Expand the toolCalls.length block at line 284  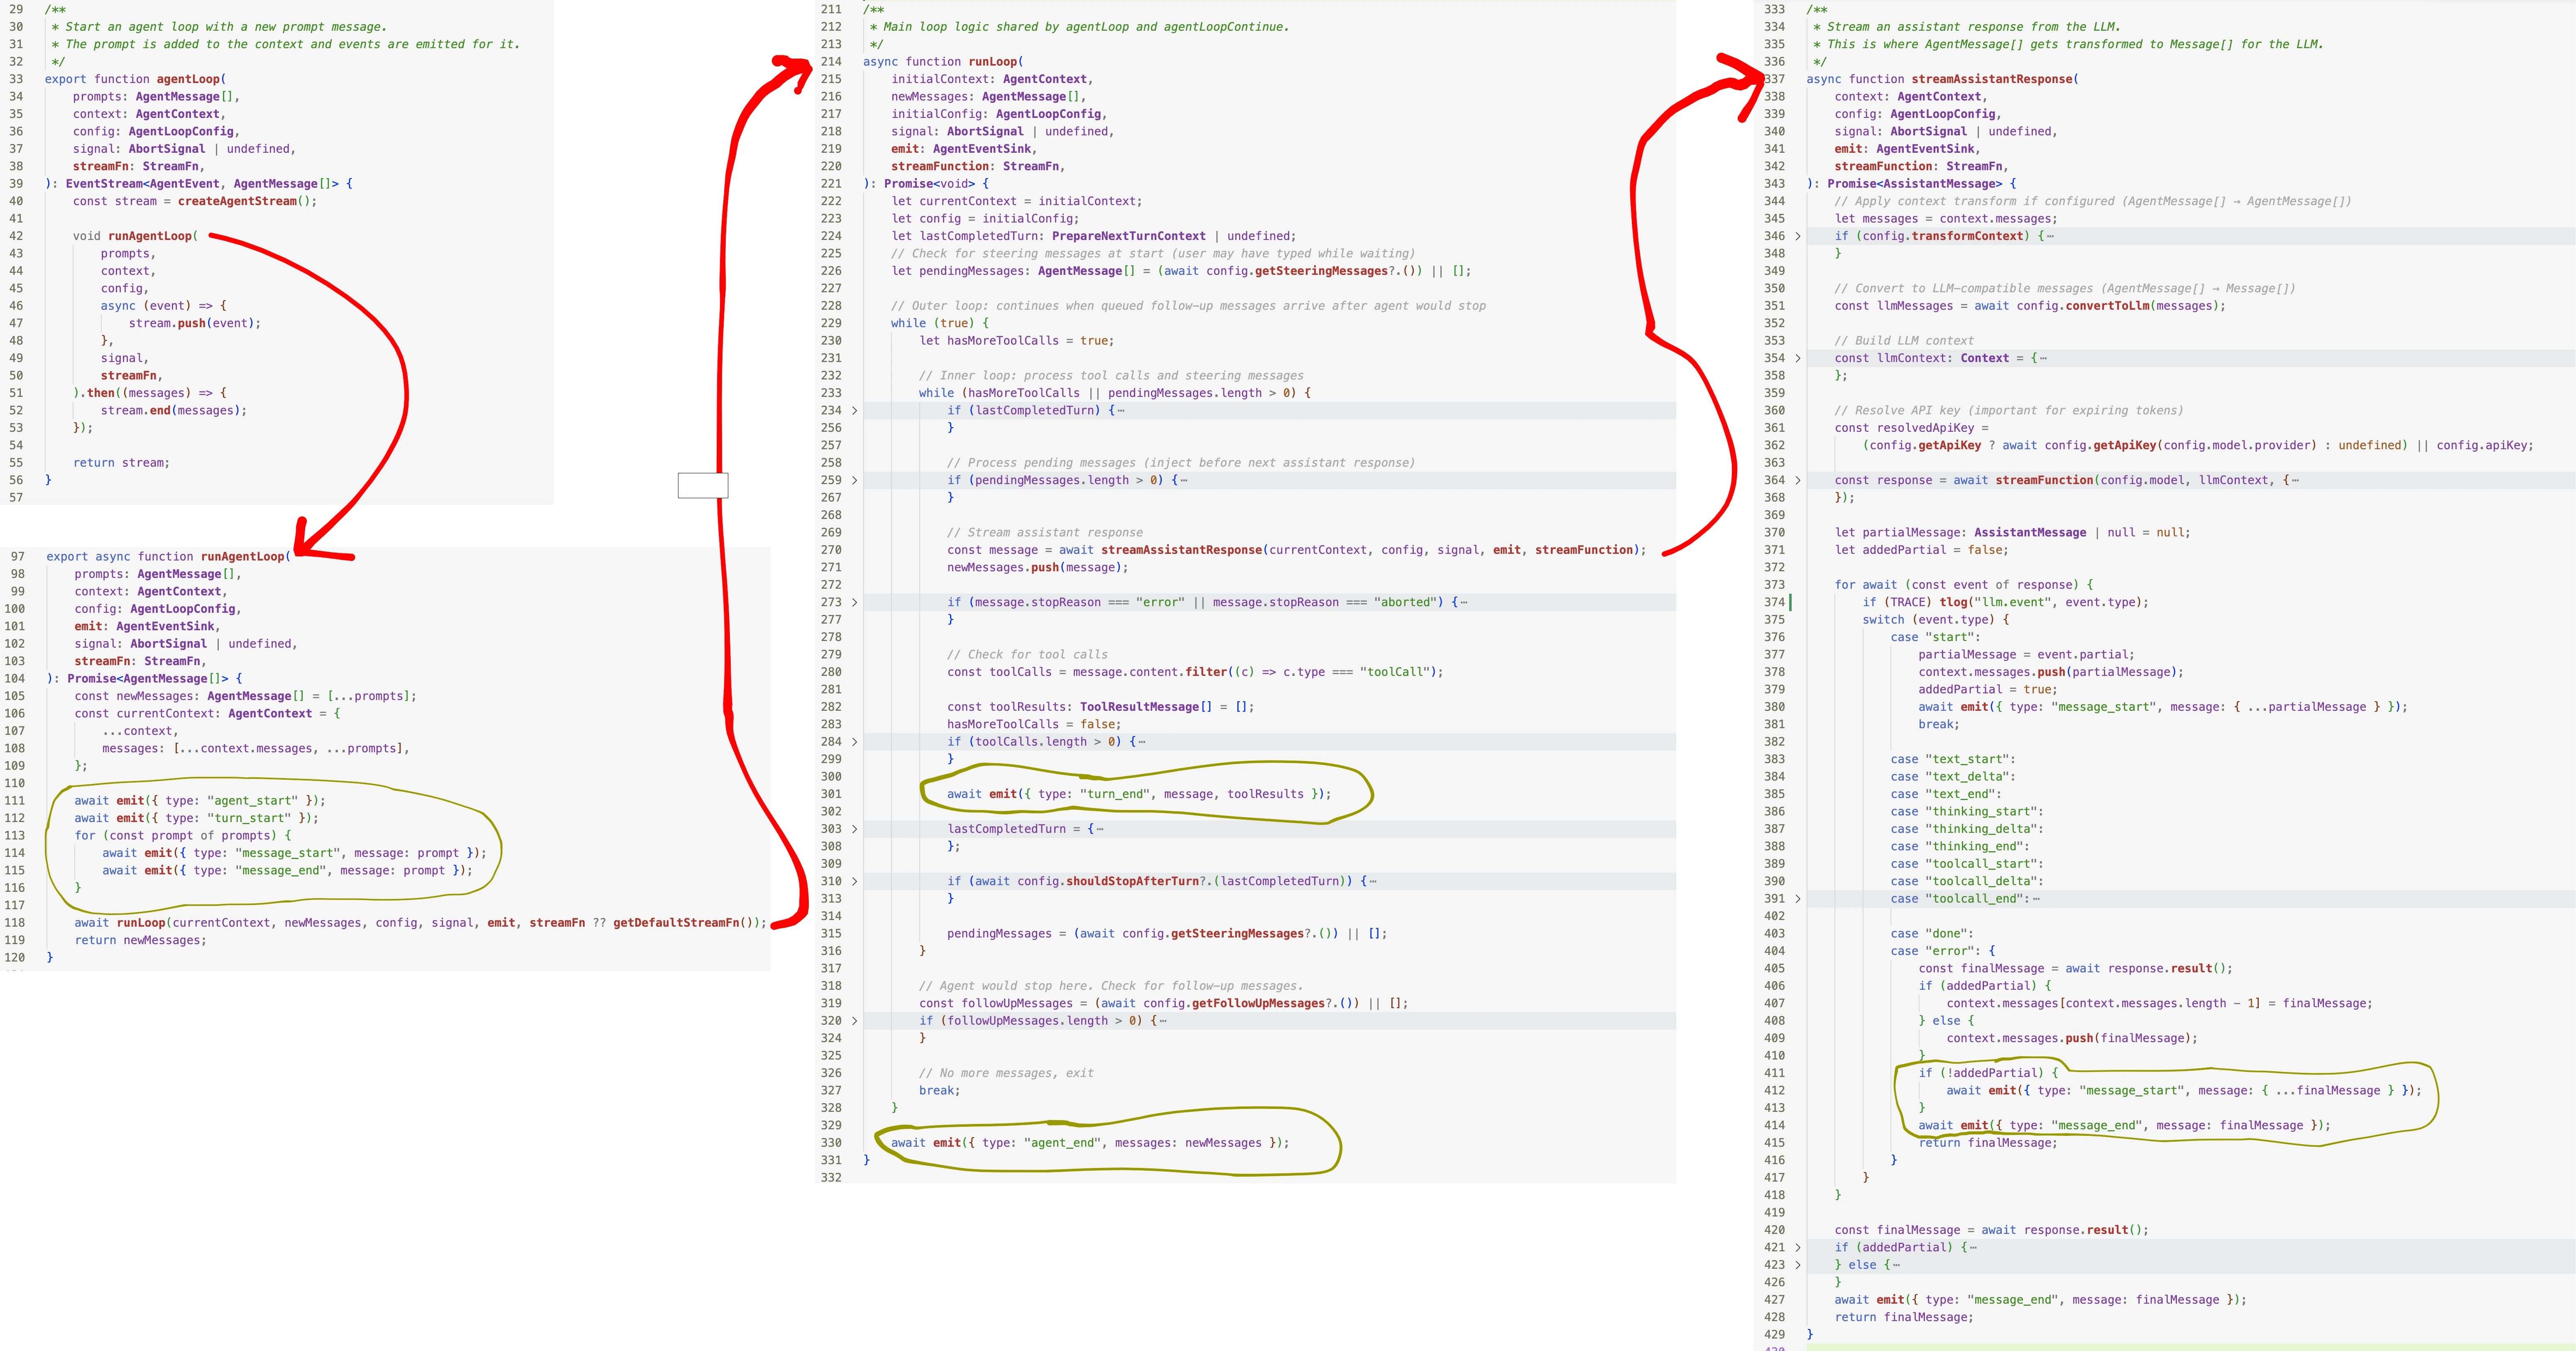point(854,742)
